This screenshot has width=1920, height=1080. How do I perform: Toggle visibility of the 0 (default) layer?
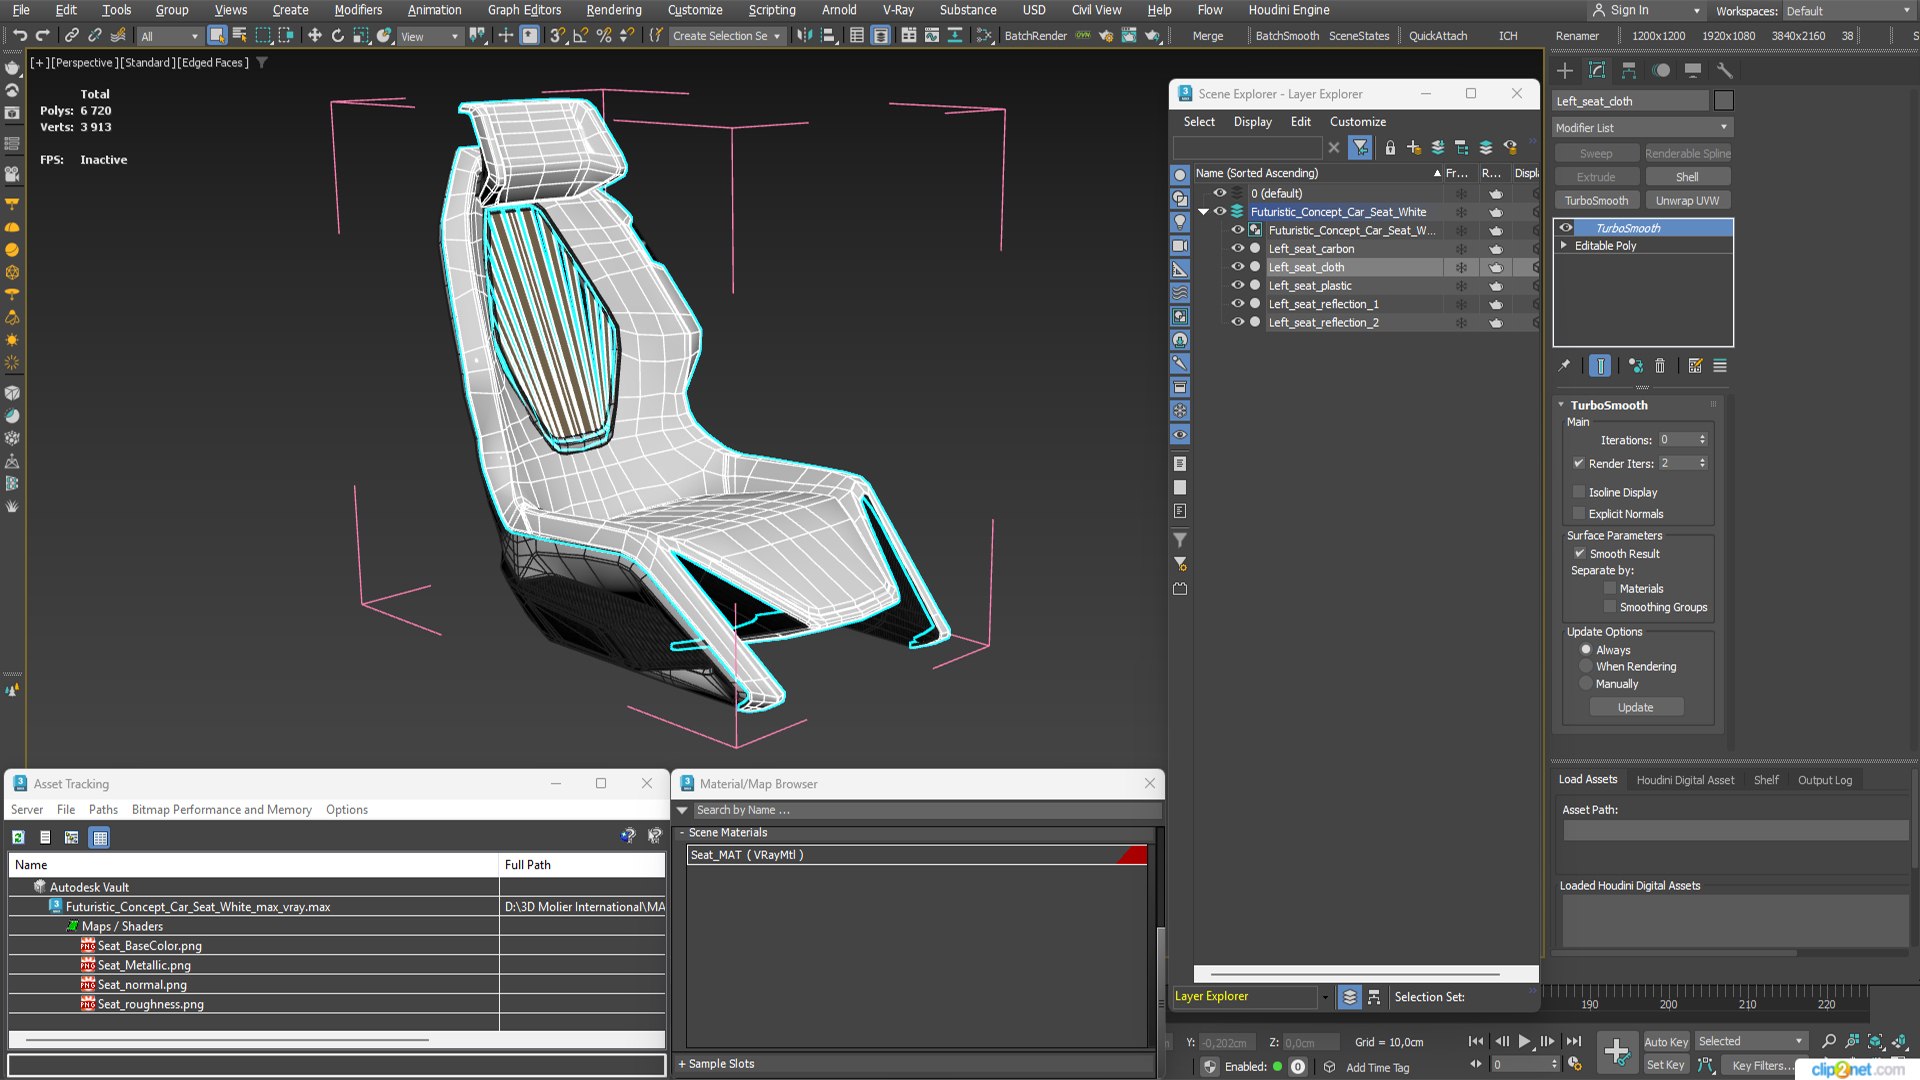pos(1220,193)
